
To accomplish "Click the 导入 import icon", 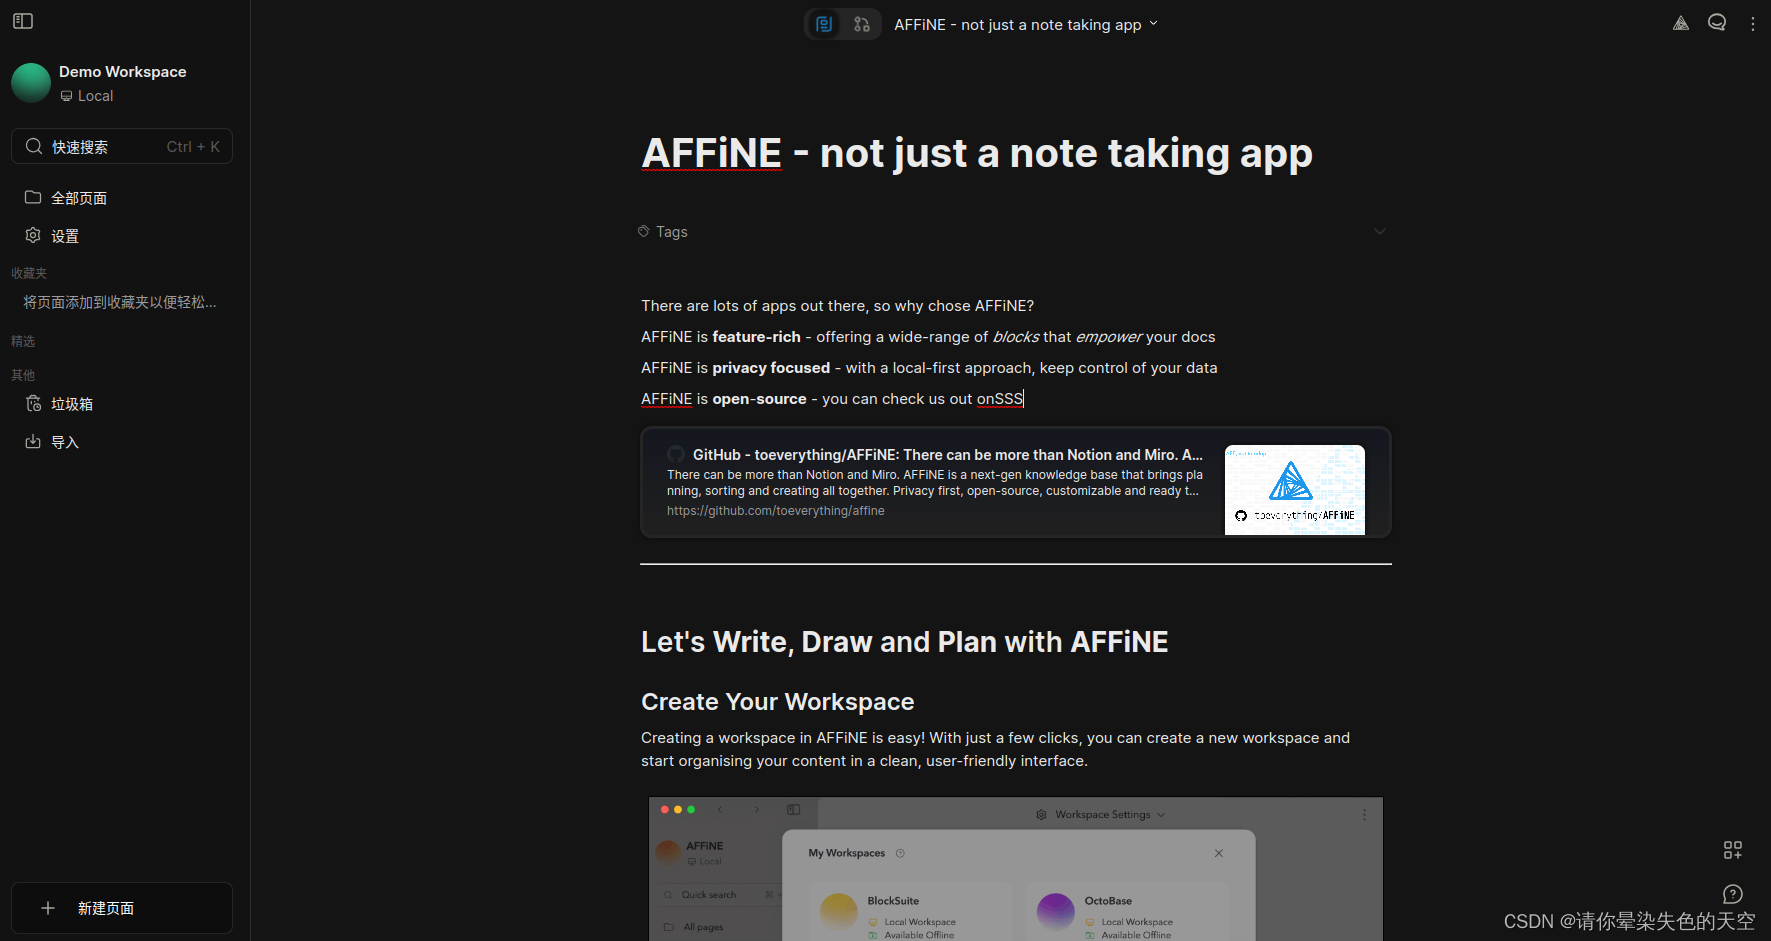I will pyautogui.click(x=33, y=441).
